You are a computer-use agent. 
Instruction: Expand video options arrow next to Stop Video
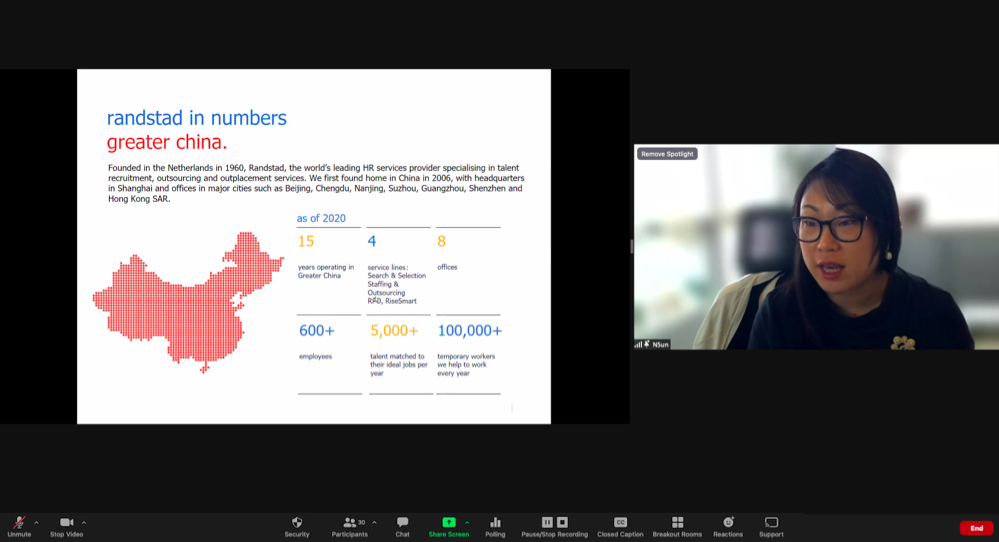point(84,522)
